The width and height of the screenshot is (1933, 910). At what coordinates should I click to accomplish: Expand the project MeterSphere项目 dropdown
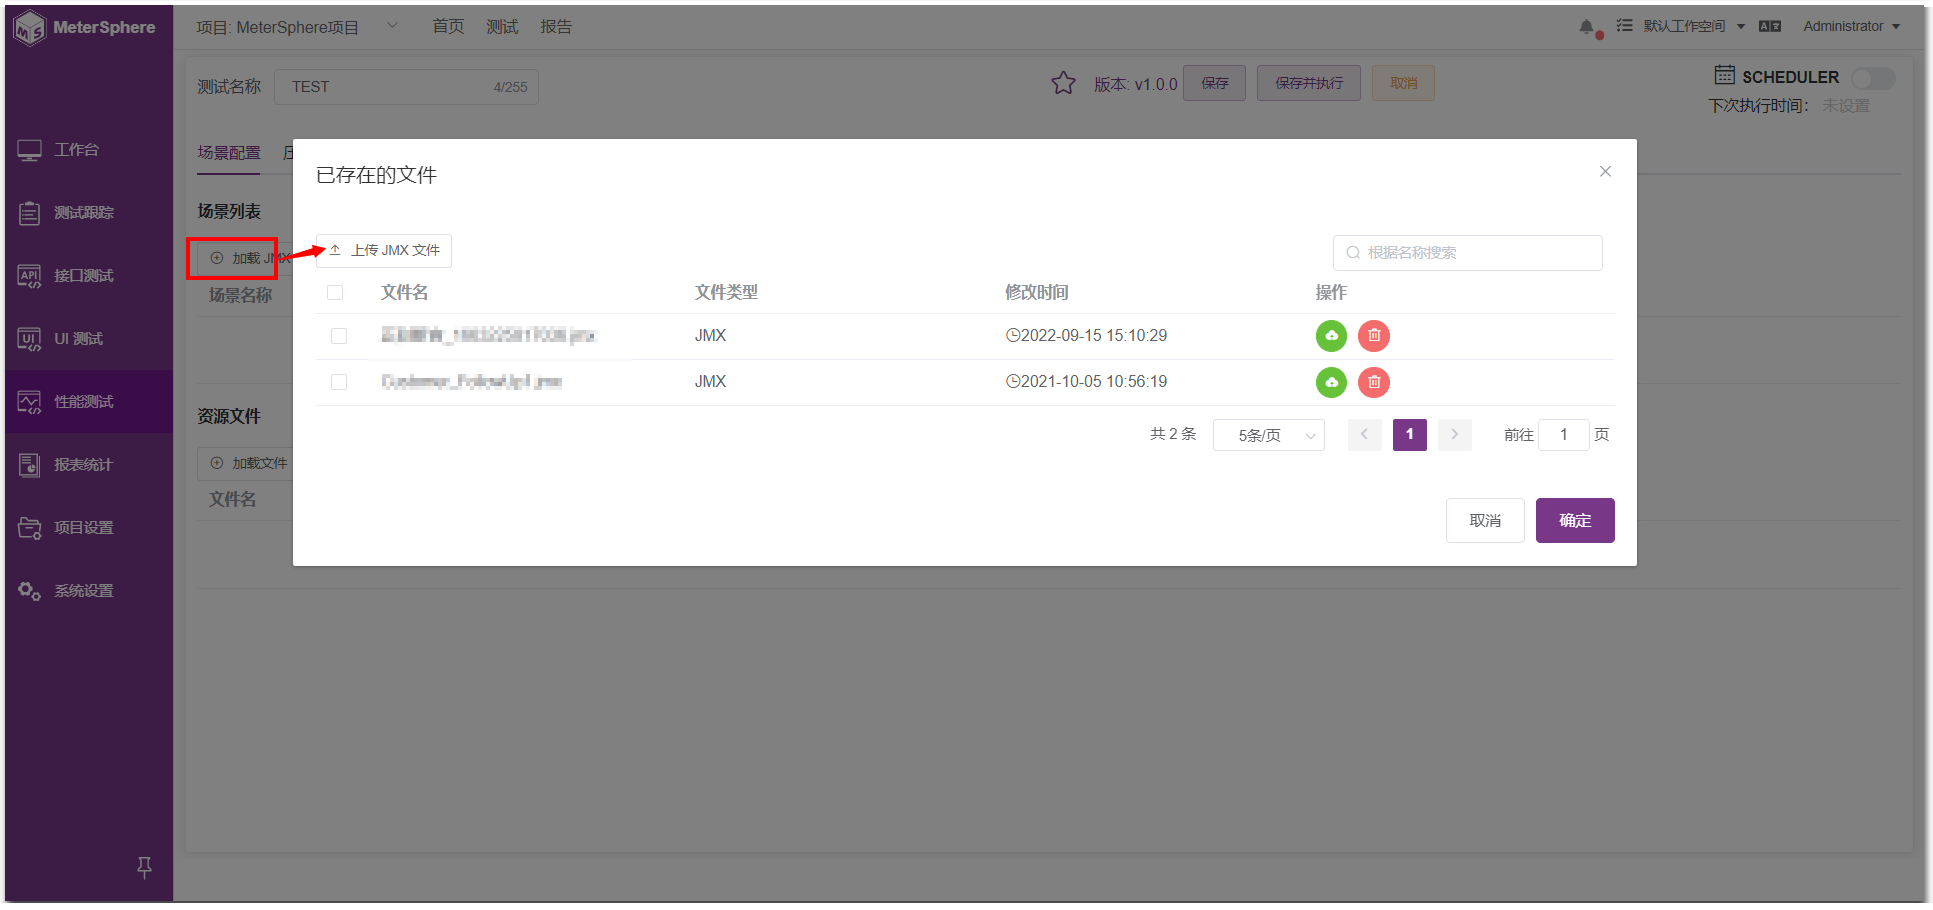393,26
